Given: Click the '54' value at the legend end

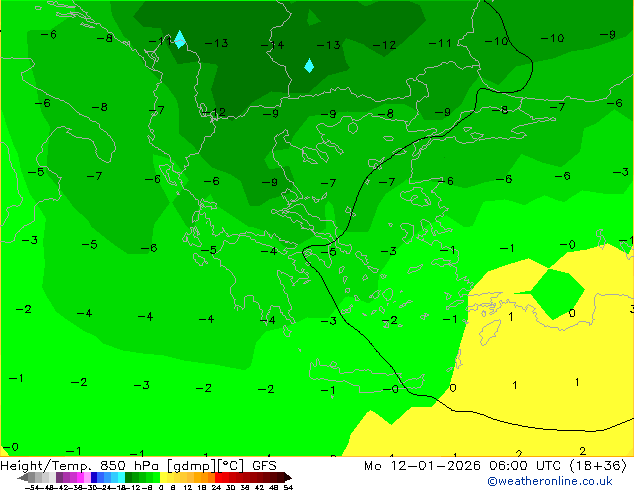Looking at the screenshot, I should pos(288,487).
